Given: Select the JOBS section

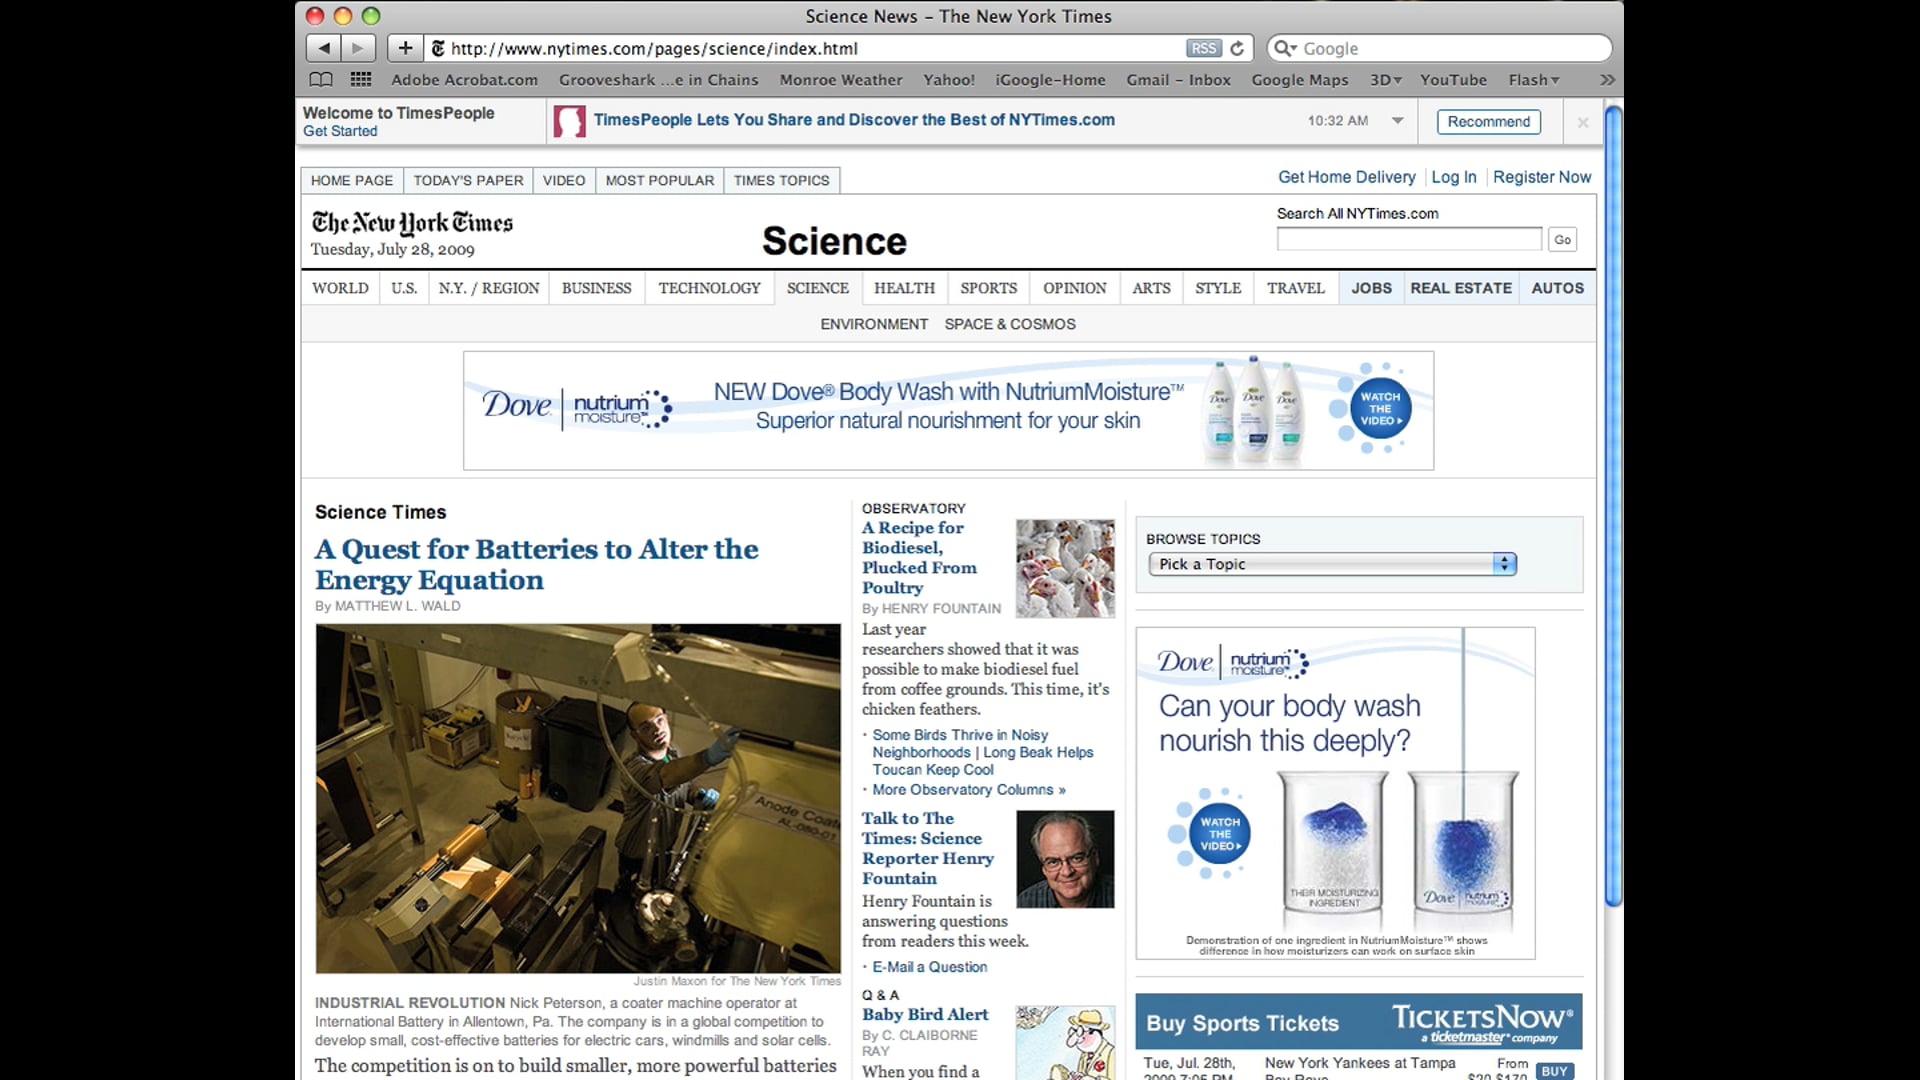Looking at the screenshot, I should click(x=1371, y=288).
